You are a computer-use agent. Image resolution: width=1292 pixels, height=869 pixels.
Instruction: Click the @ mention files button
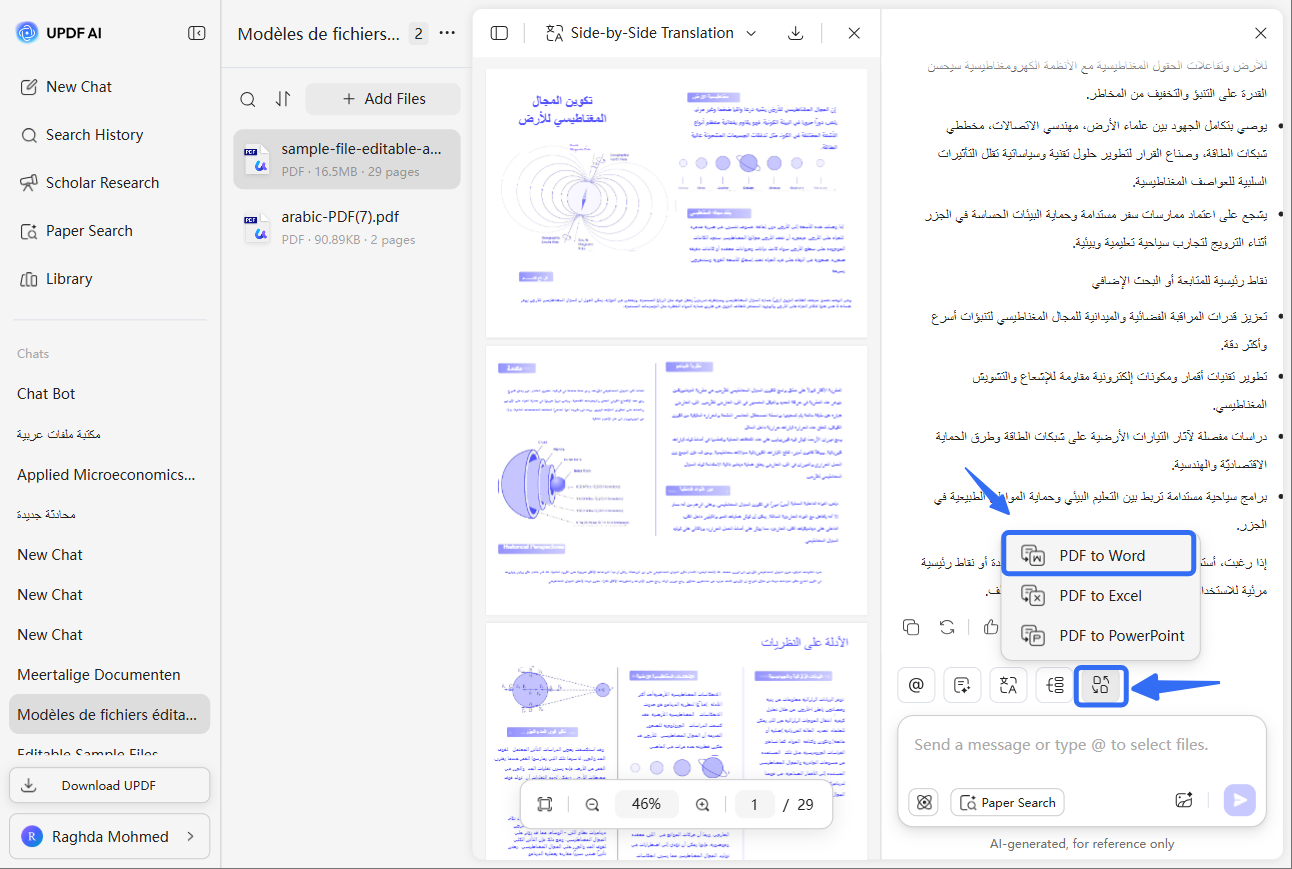coord(916,685)
